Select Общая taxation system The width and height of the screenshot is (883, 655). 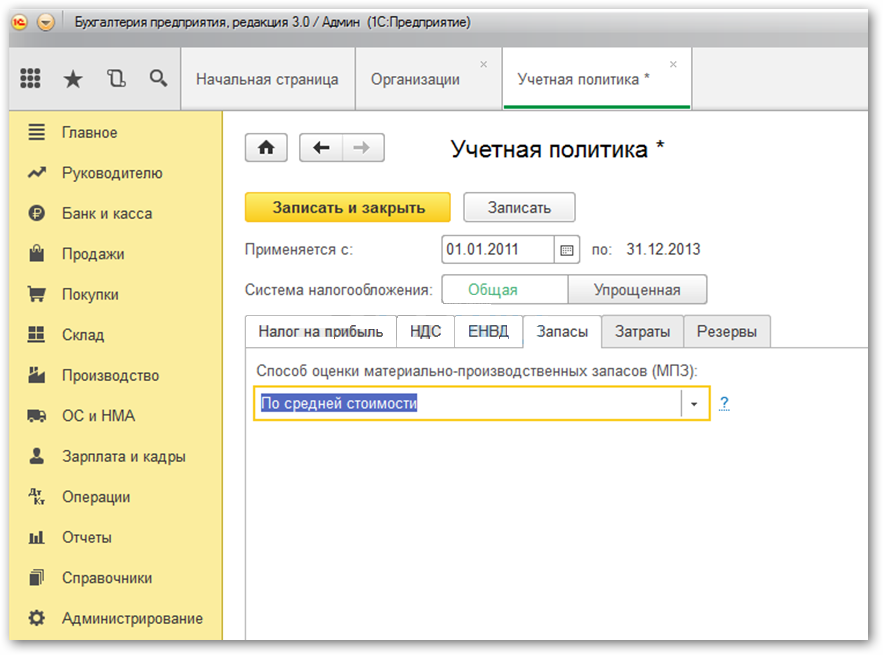click(x=505, y=289)
